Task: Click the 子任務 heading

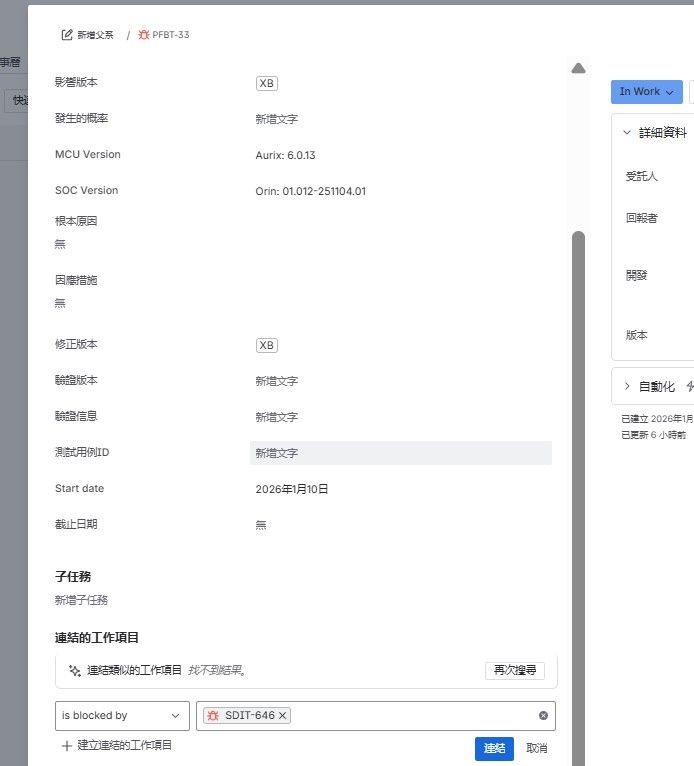Action: coord(73,576)
